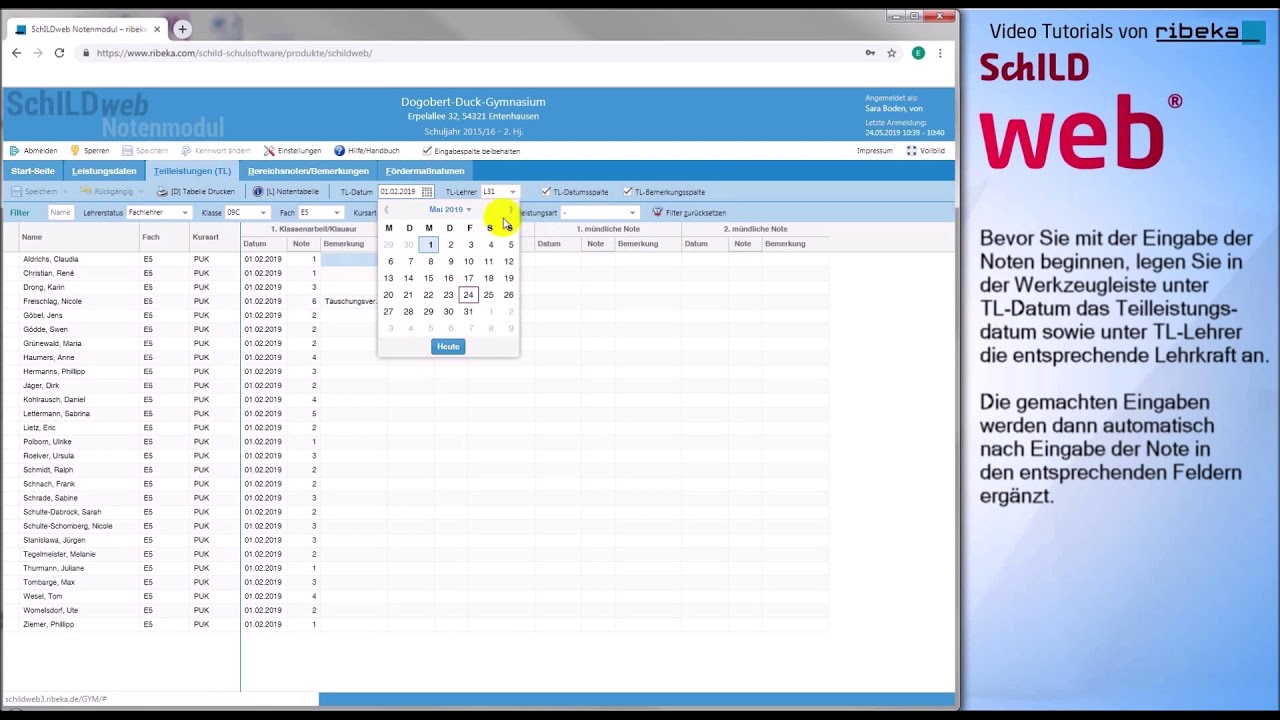Select day 31 in the calendar
1280x720 pixels.
pos(468,312)
